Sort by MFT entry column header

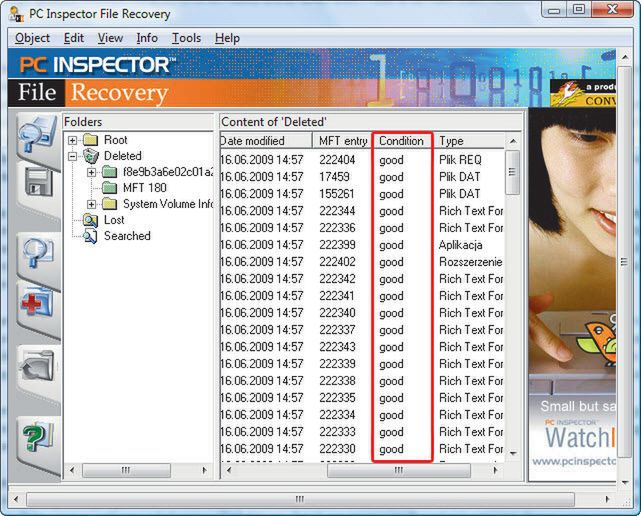click(x=343, y=141)
